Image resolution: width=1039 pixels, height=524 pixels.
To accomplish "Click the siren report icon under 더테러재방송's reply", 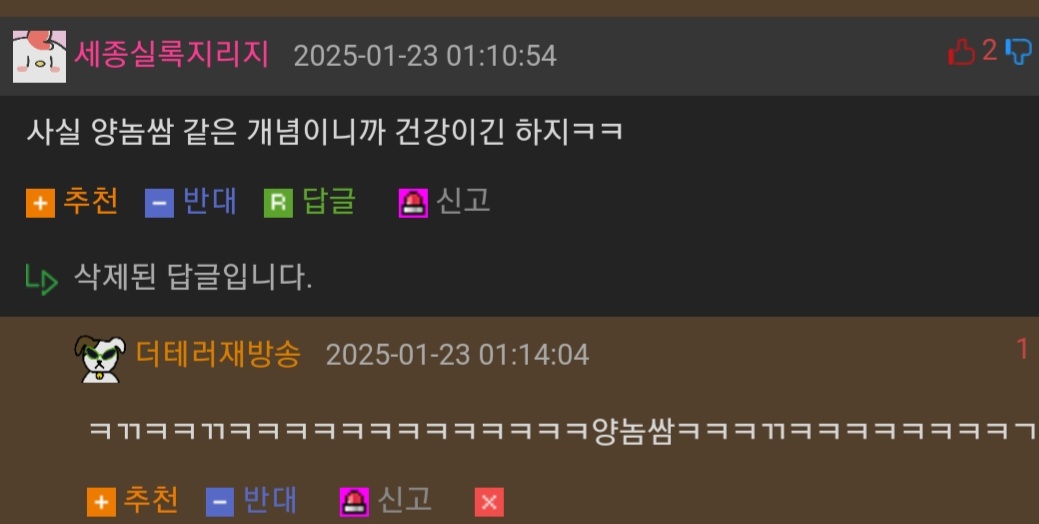I will [x=355, y=502].
